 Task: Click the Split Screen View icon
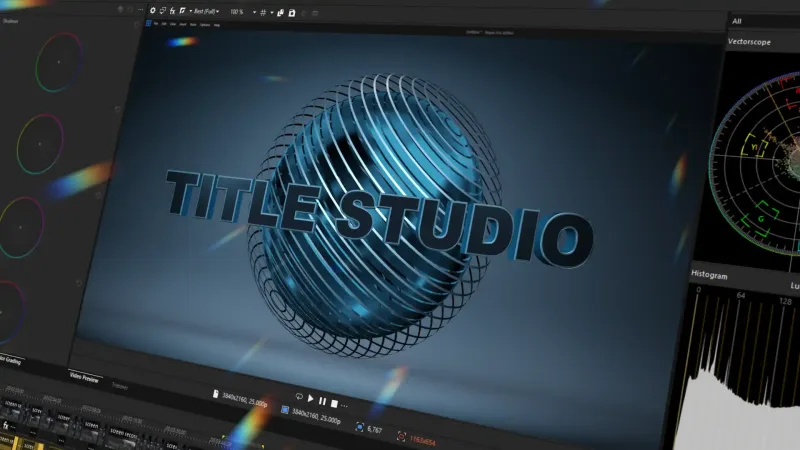point(183,11)
